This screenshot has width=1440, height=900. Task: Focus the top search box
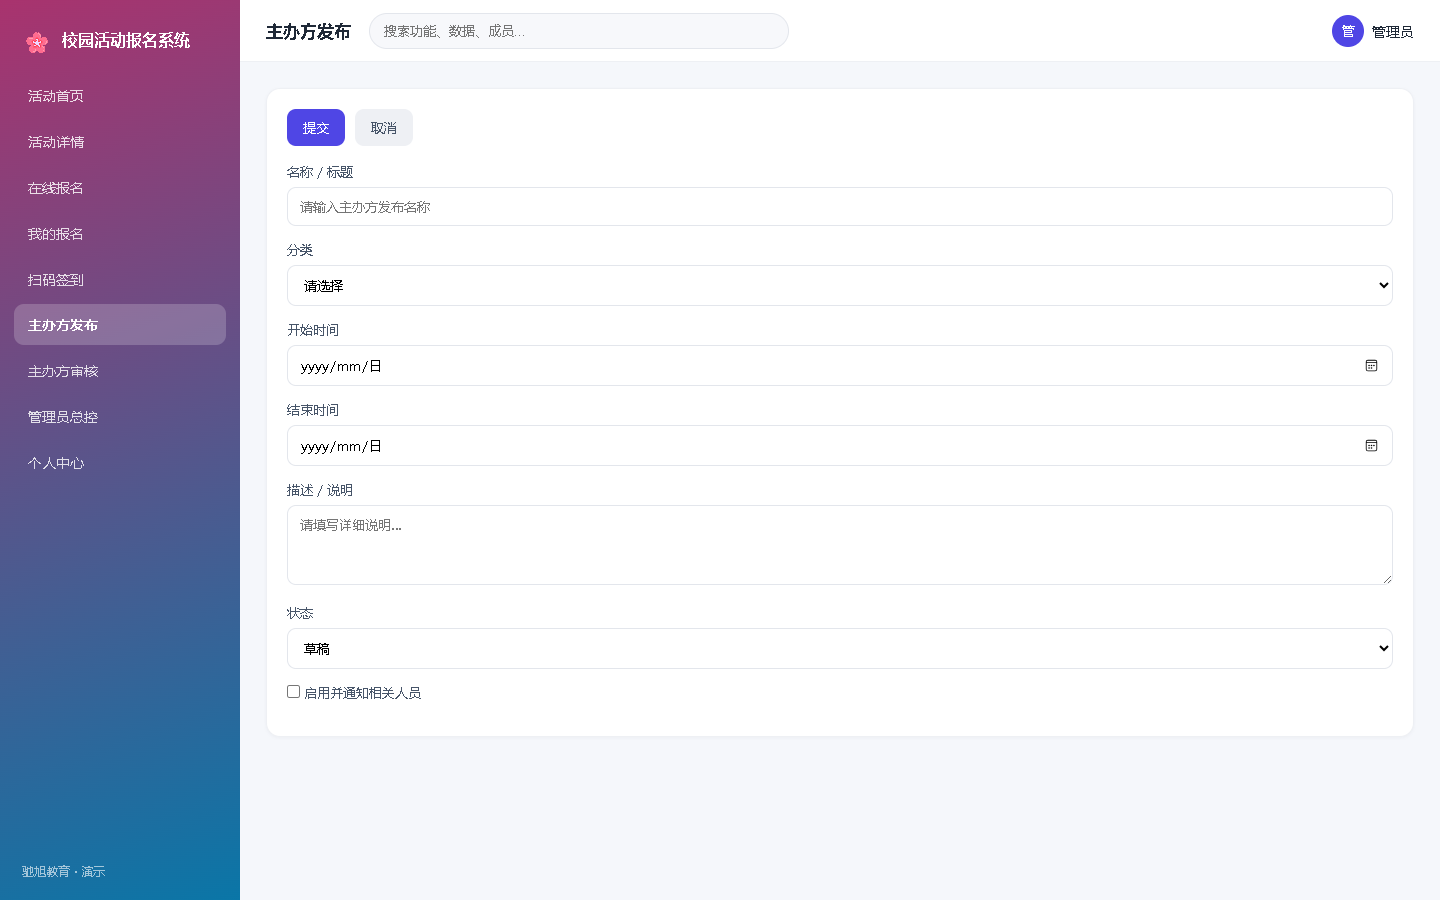(x=579, y=31)
